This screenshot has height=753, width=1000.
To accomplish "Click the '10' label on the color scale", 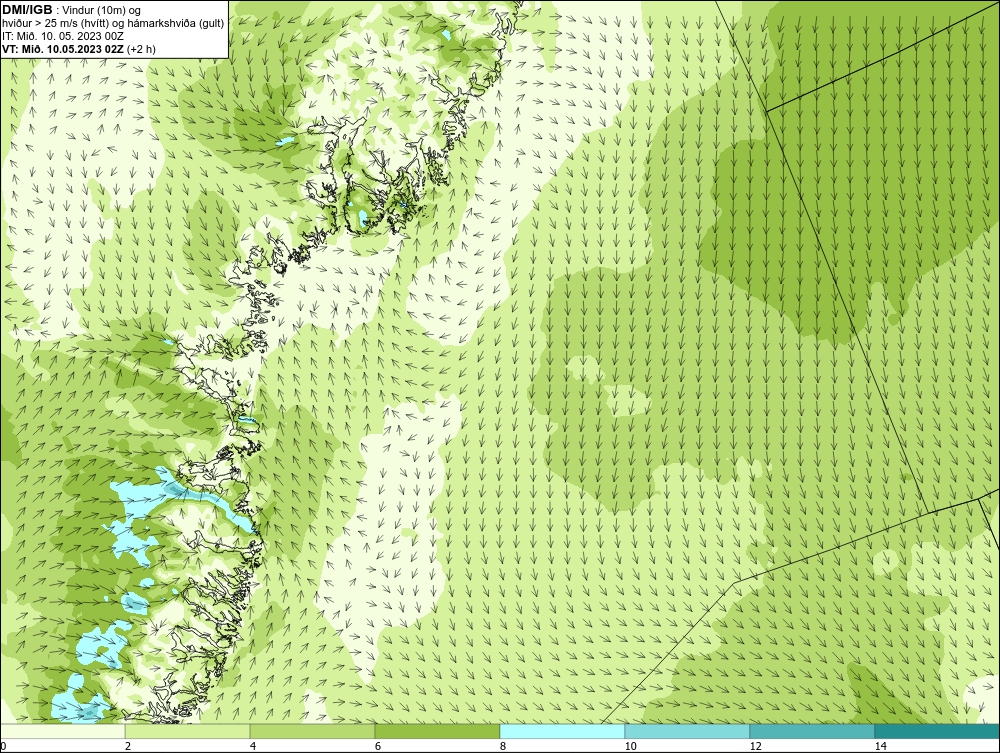I will 630,747.
